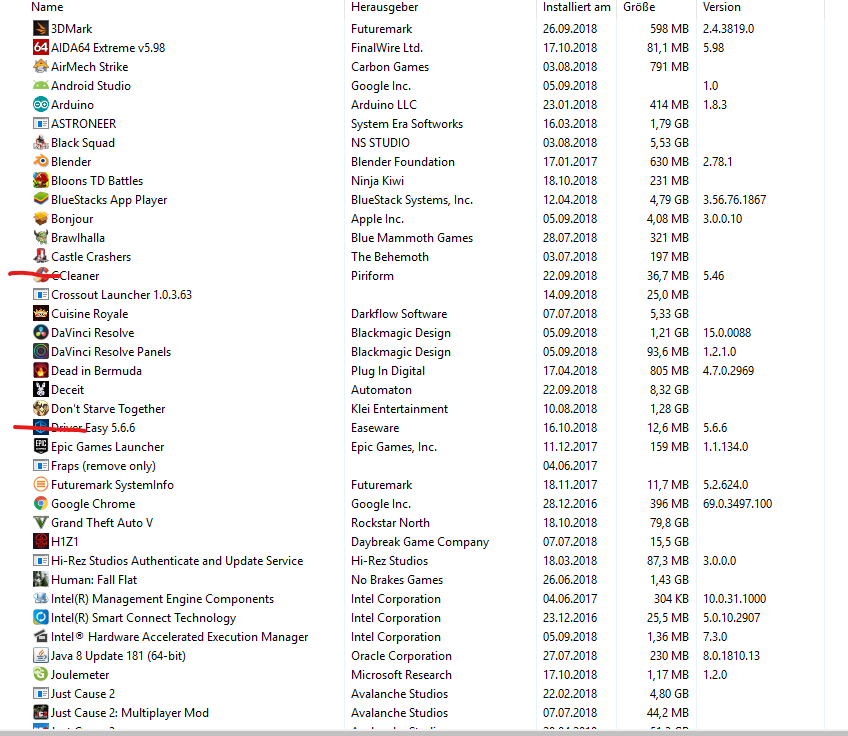Viewport: 848px width, 736px height.
Task: Click the Blue Mammoth Games publisher cell
Action: (x=412, y=237)
